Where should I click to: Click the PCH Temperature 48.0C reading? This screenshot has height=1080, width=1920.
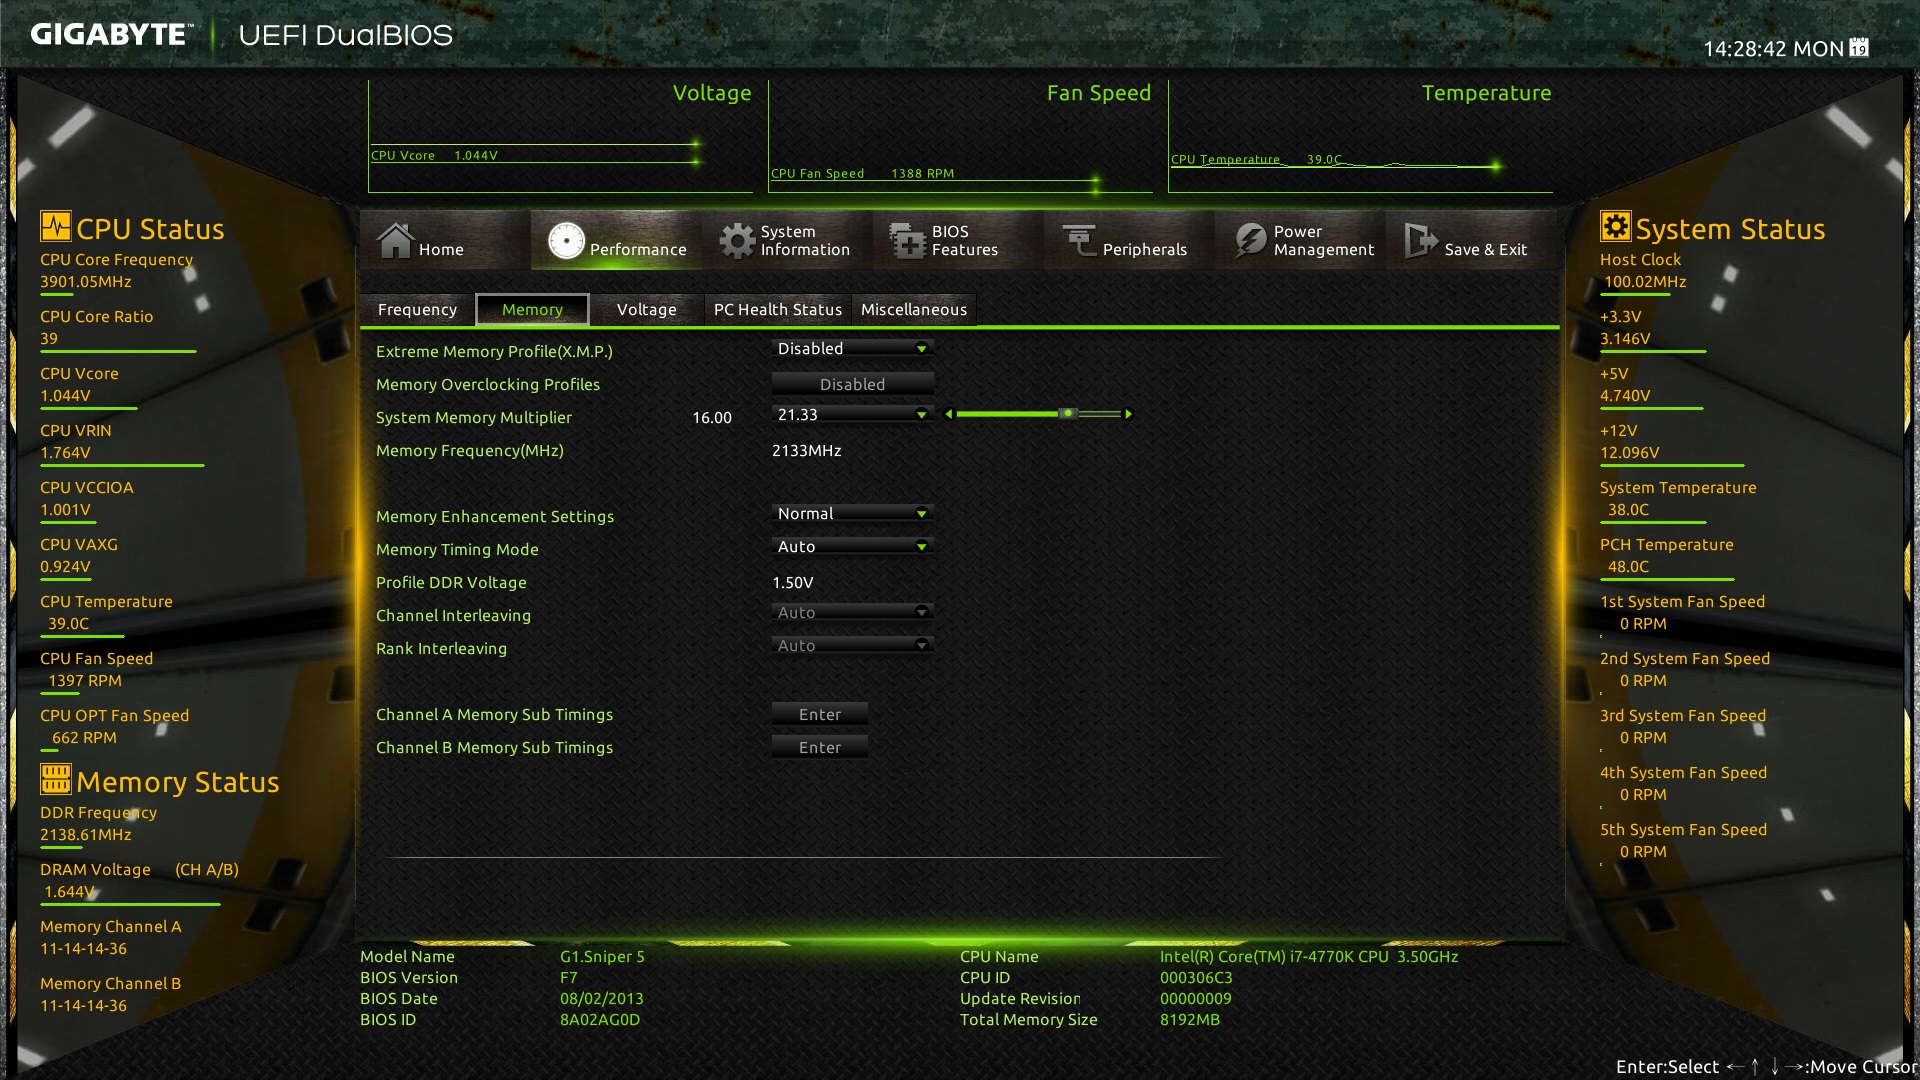tap(1628, 566)
